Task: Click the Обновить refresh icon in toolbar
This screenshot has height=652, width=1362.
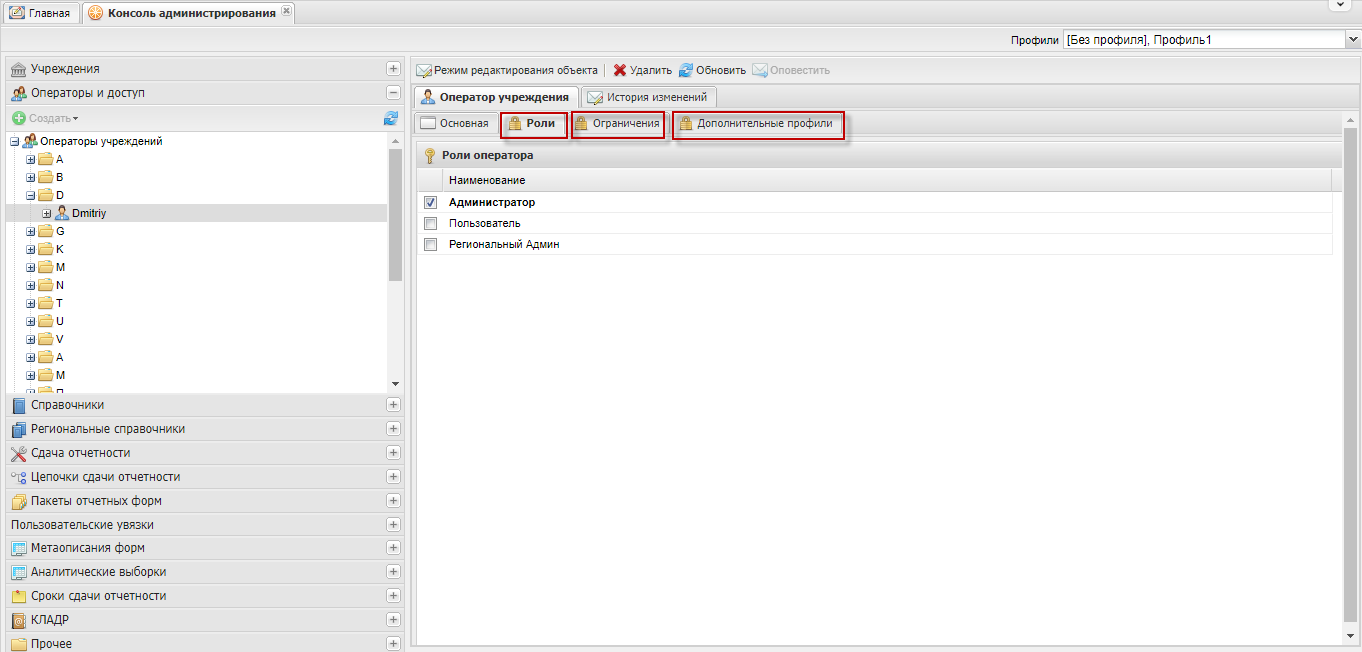Action: coord(686,71)
